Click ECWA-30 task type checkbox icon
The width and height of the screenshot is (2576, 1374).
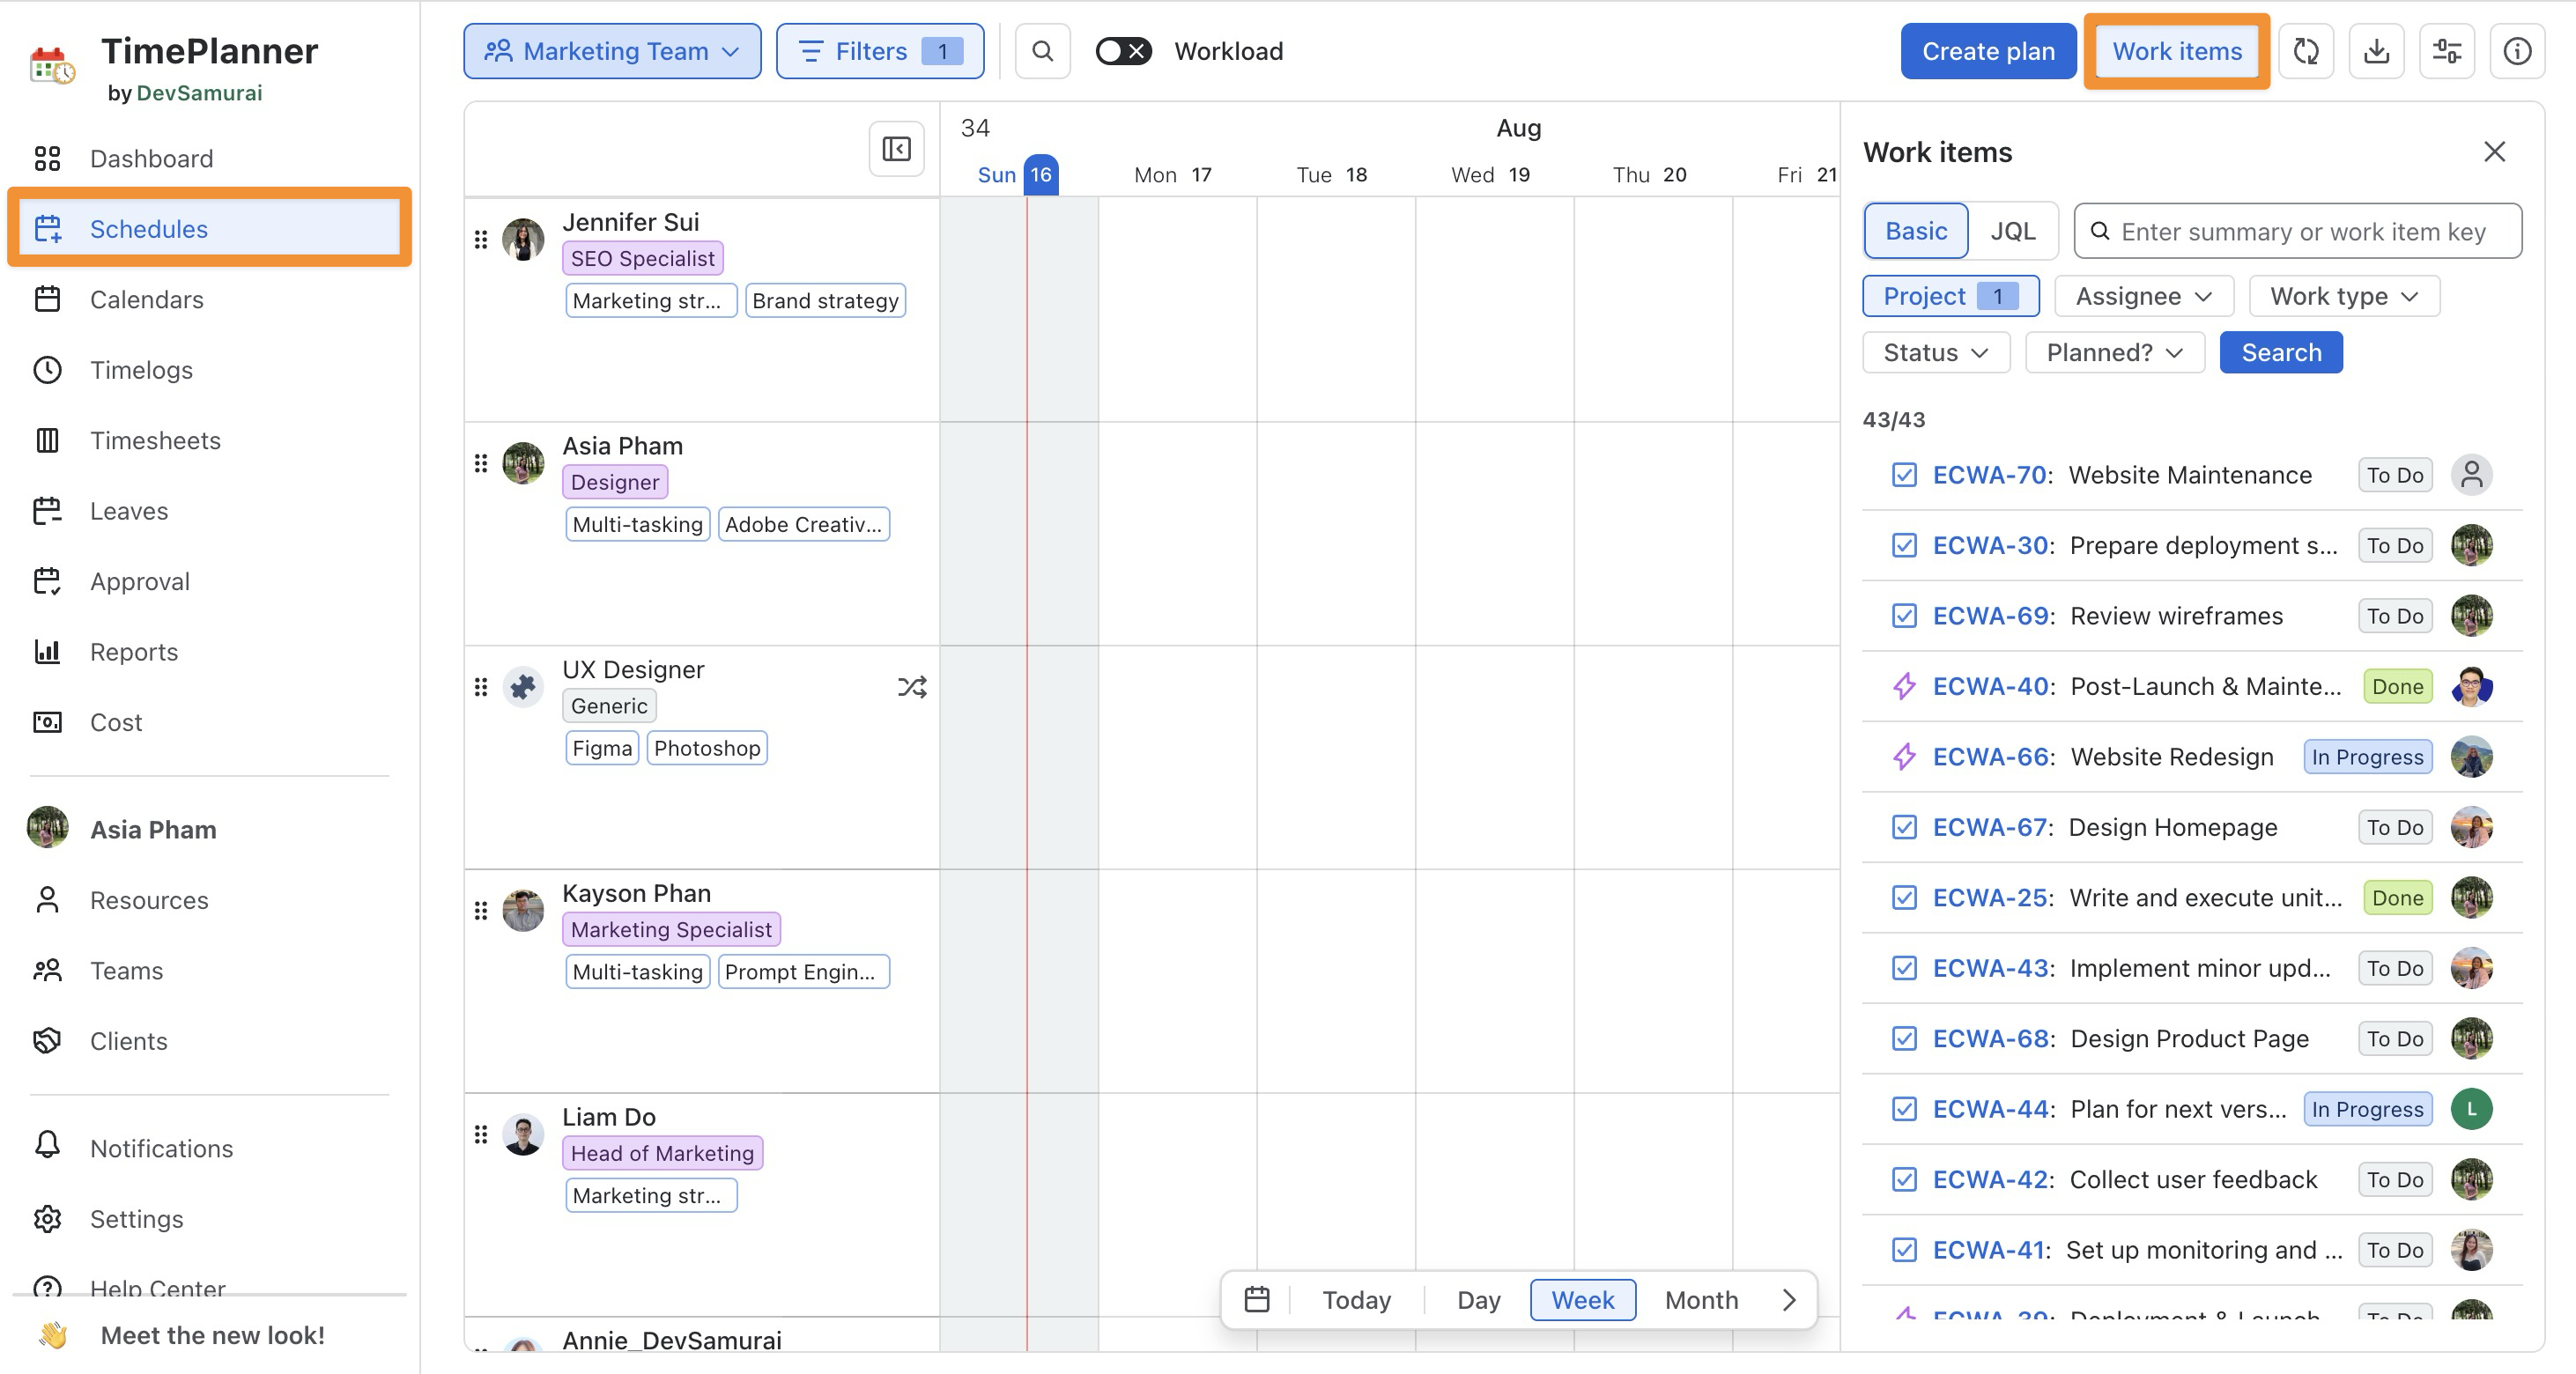point(1904,545)
